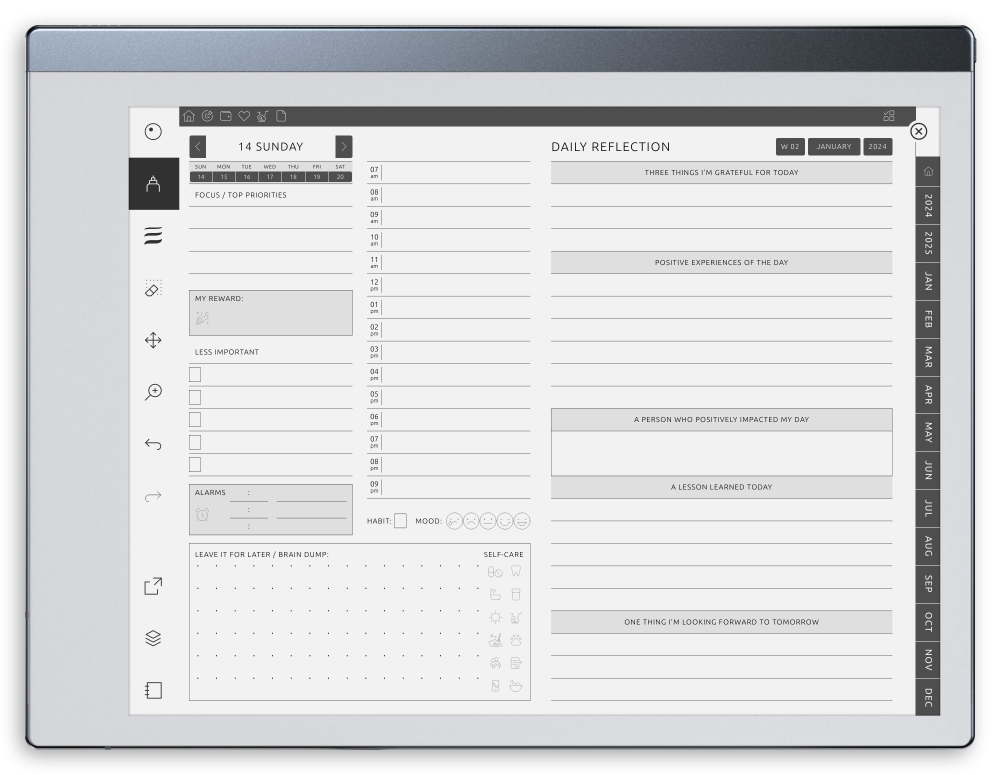The width and height of the screenshot is (1000, 775).
Task: Select the crying face mood
Action: [454, 521]
